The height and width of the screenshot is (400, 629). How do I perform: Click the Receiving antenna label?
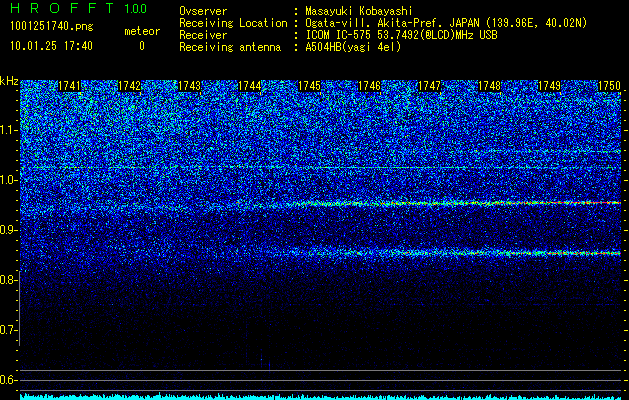pos(230,47)
